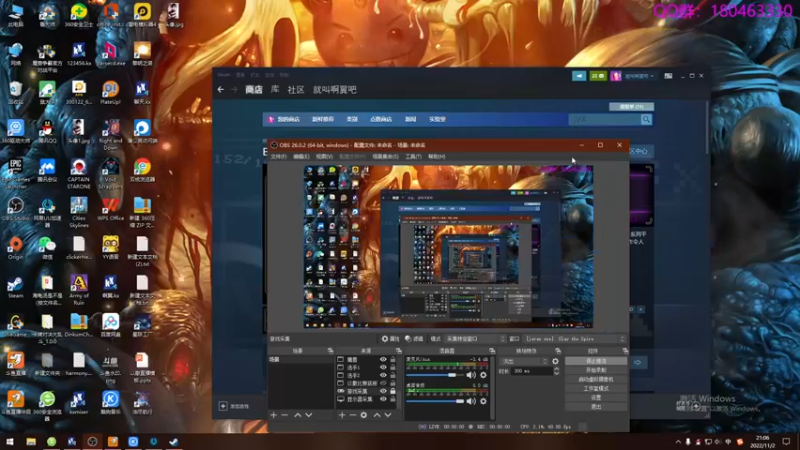Viewport: 800px width, 450px height.
Task: Open 腾讯QQ desktop shortcut
Action: coord(47,132)
